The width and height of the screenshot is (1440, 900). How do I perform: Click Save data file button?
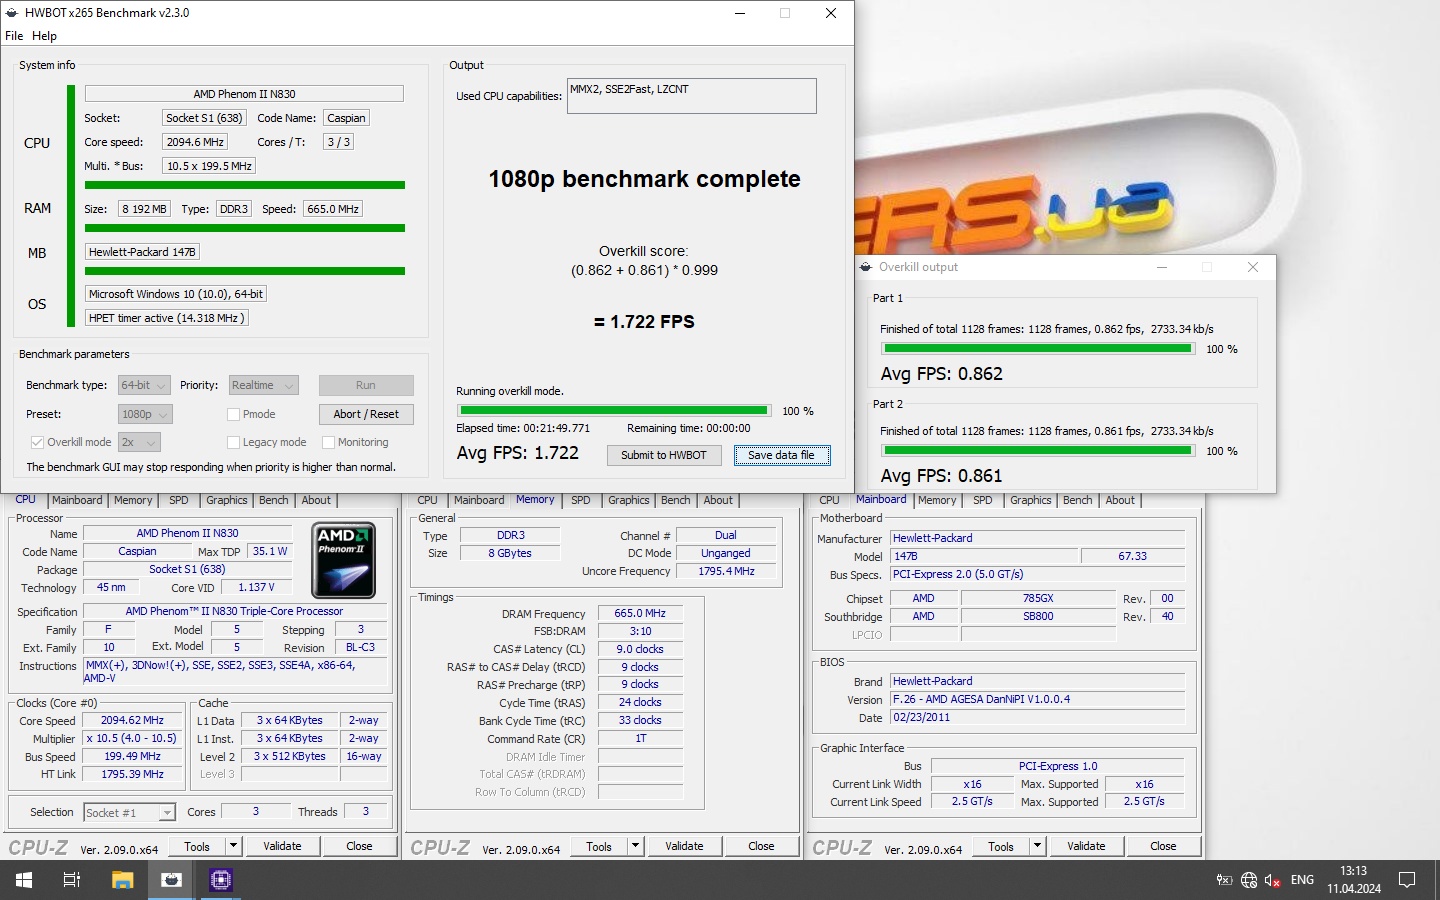[782, 455]
